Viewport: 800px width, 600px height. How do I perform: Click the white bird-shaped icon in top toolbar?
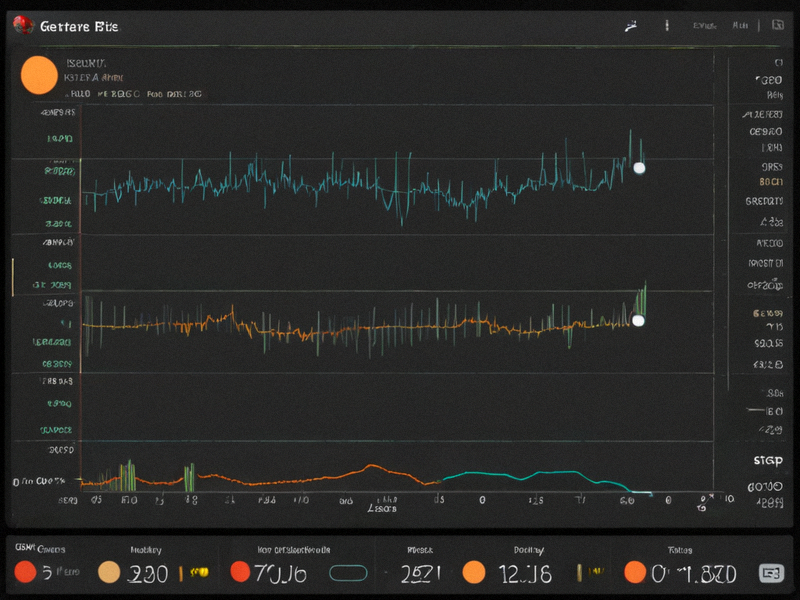pos(631,26)
